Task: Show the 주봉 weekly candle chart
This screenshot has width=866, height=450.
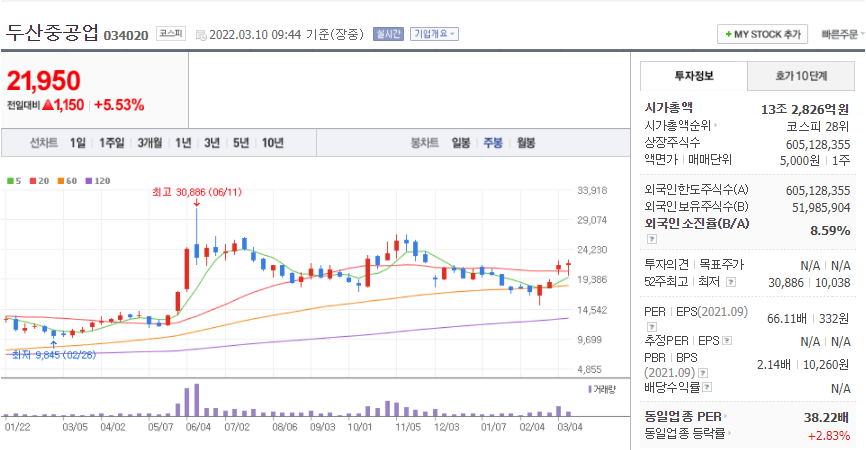Action: [493, 143]
